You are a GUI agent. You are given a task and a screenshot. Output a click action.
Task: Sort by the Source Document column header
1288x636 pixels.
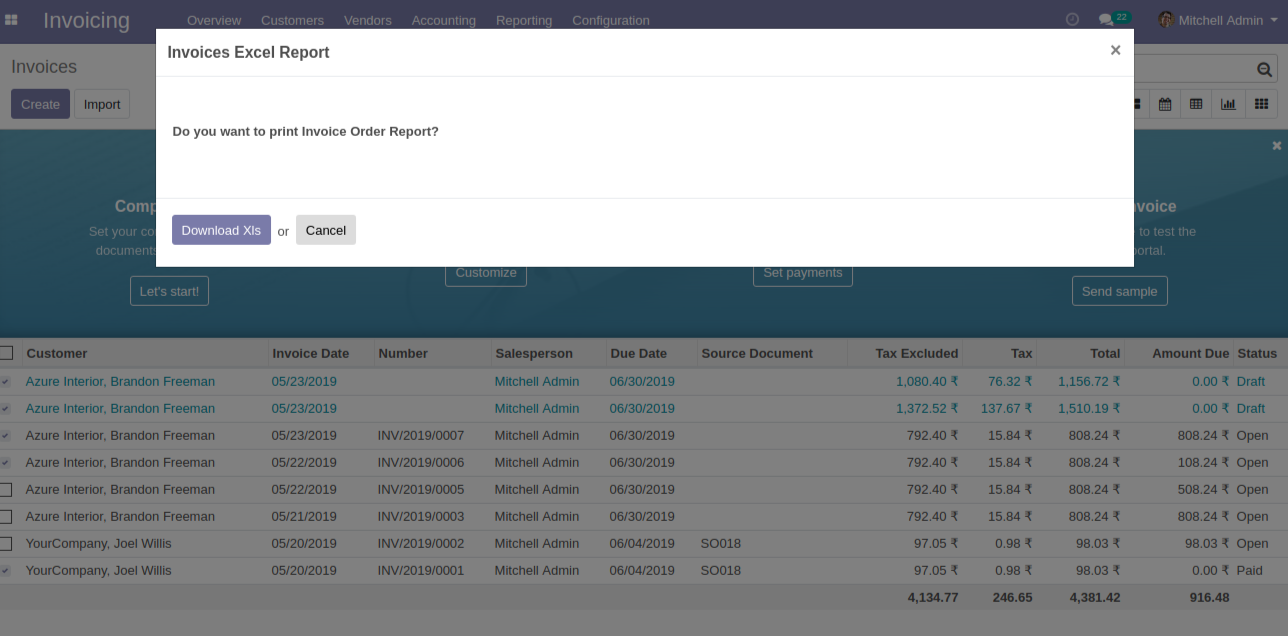pyautogui.click(x=757, y=353)
